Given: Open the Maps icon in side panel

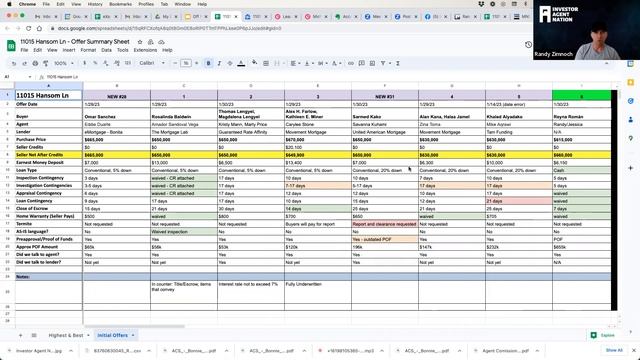Looking at the screenshot, I should (x=631, y=138).
